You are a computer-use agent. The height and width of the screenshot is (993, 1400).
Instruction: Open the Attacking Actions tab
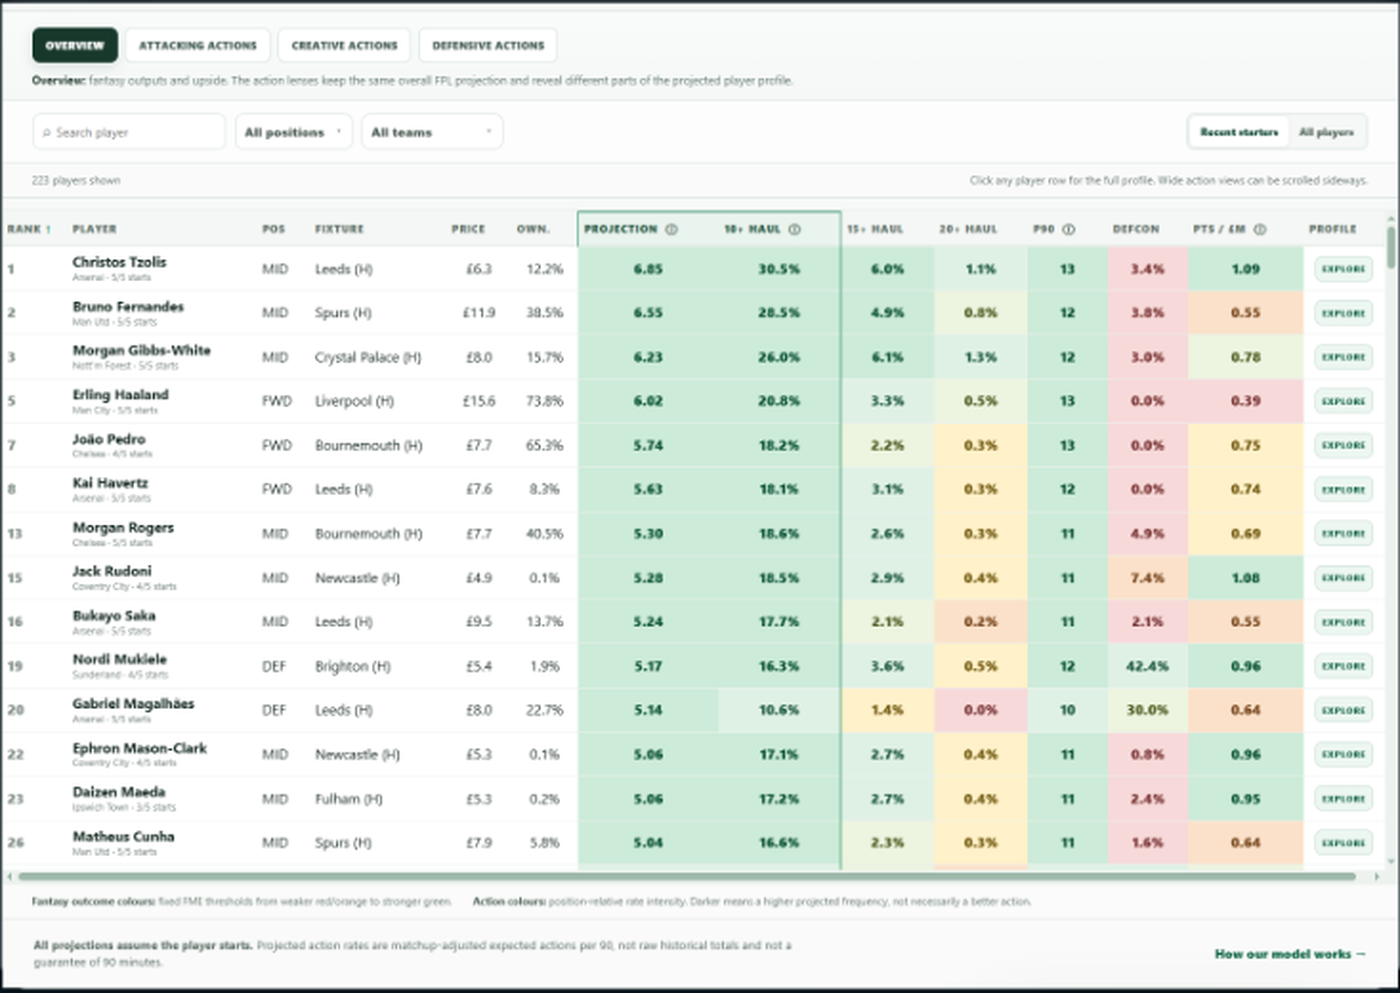tap(198, 45)
